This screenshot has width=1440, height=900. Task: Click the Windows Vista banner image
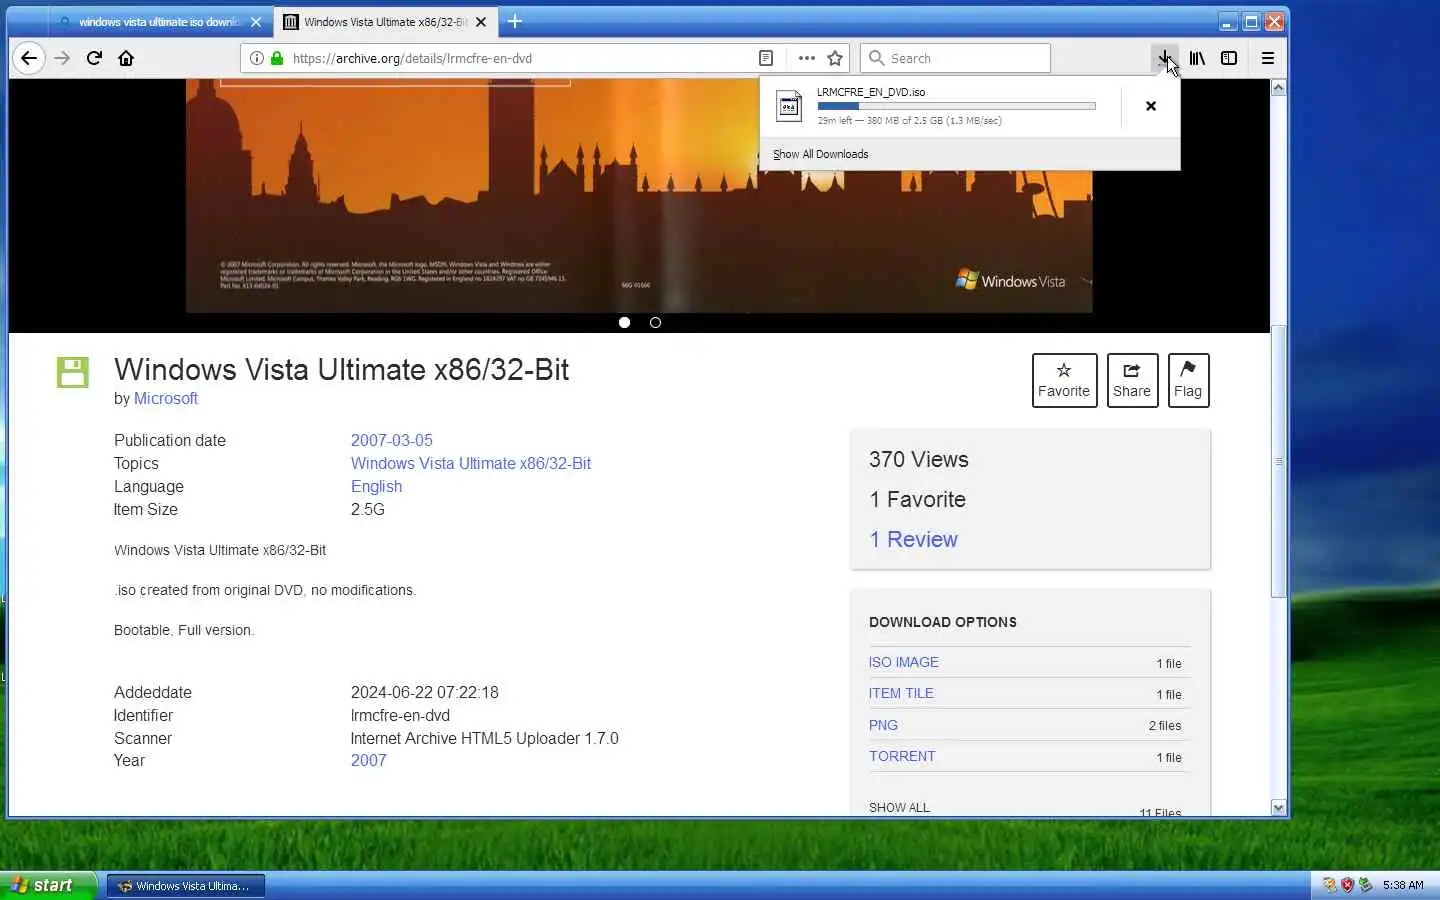tap(639, 196)
